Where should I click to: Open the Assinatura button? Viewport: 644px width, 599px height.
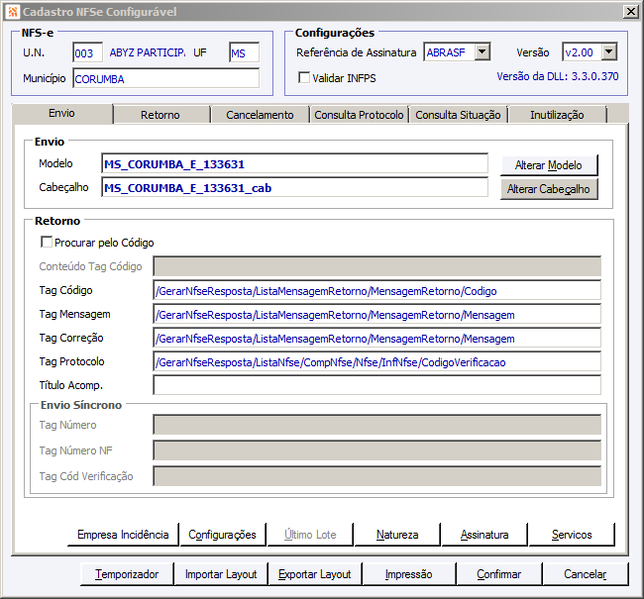[x=484, y=534]
